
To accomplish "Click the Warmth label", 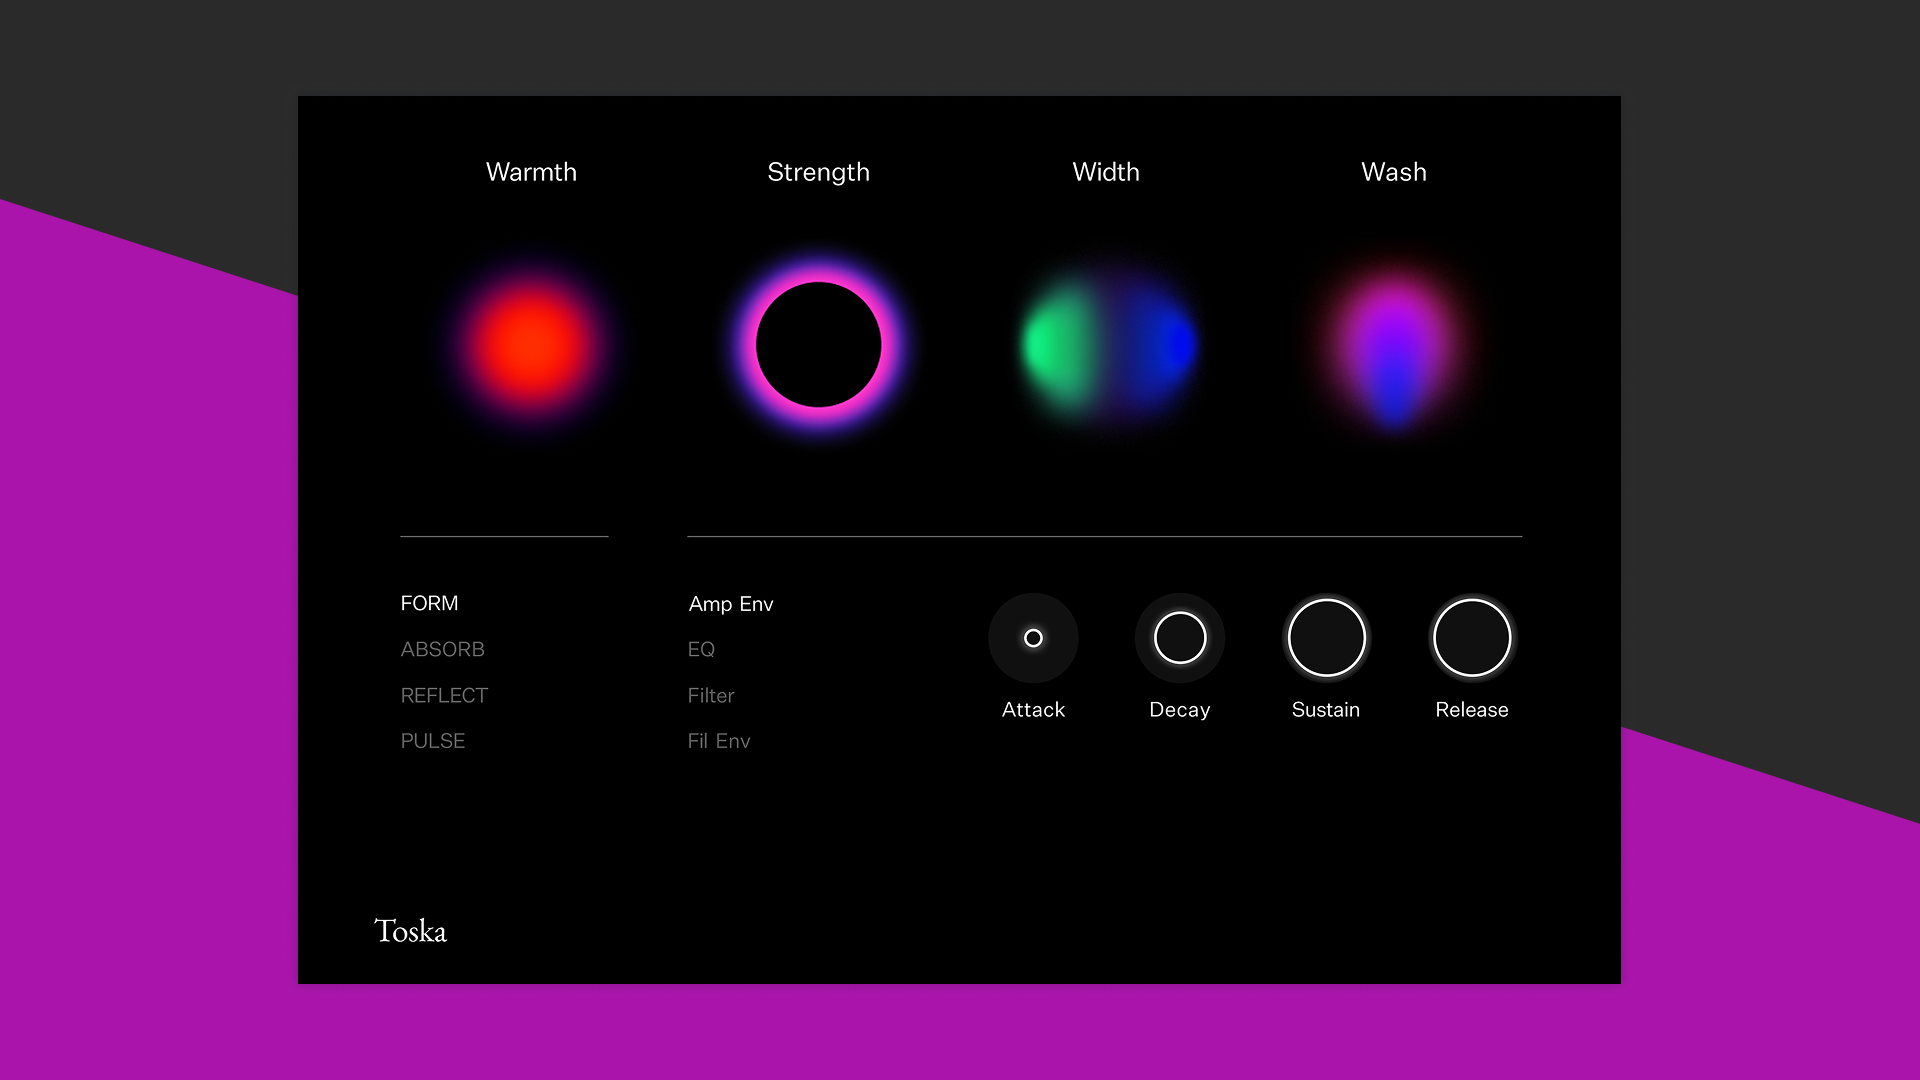I will (531, 172).
